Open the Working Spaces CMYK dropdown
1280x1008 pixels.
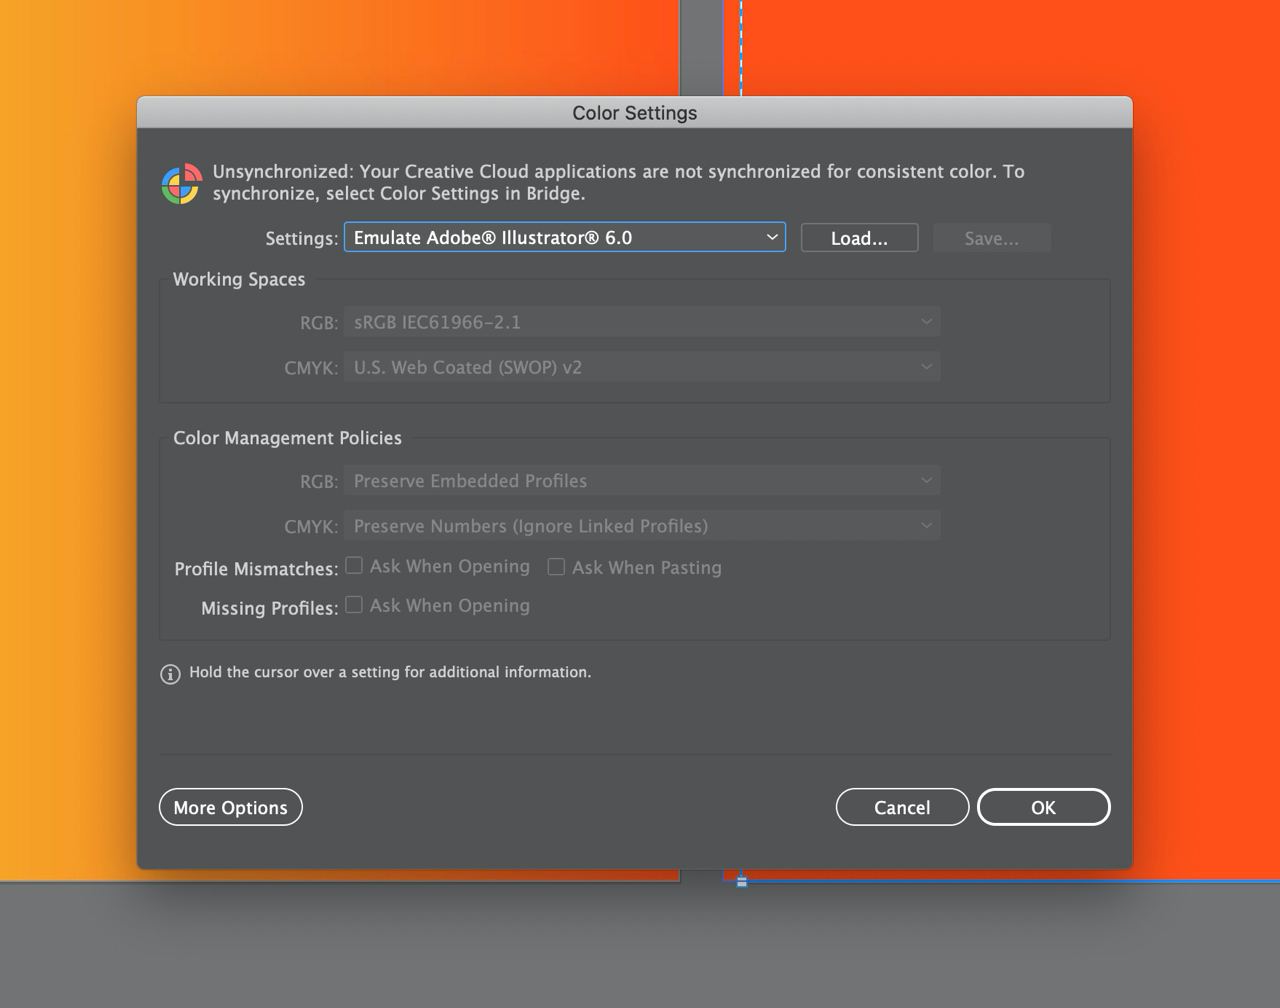642,367
